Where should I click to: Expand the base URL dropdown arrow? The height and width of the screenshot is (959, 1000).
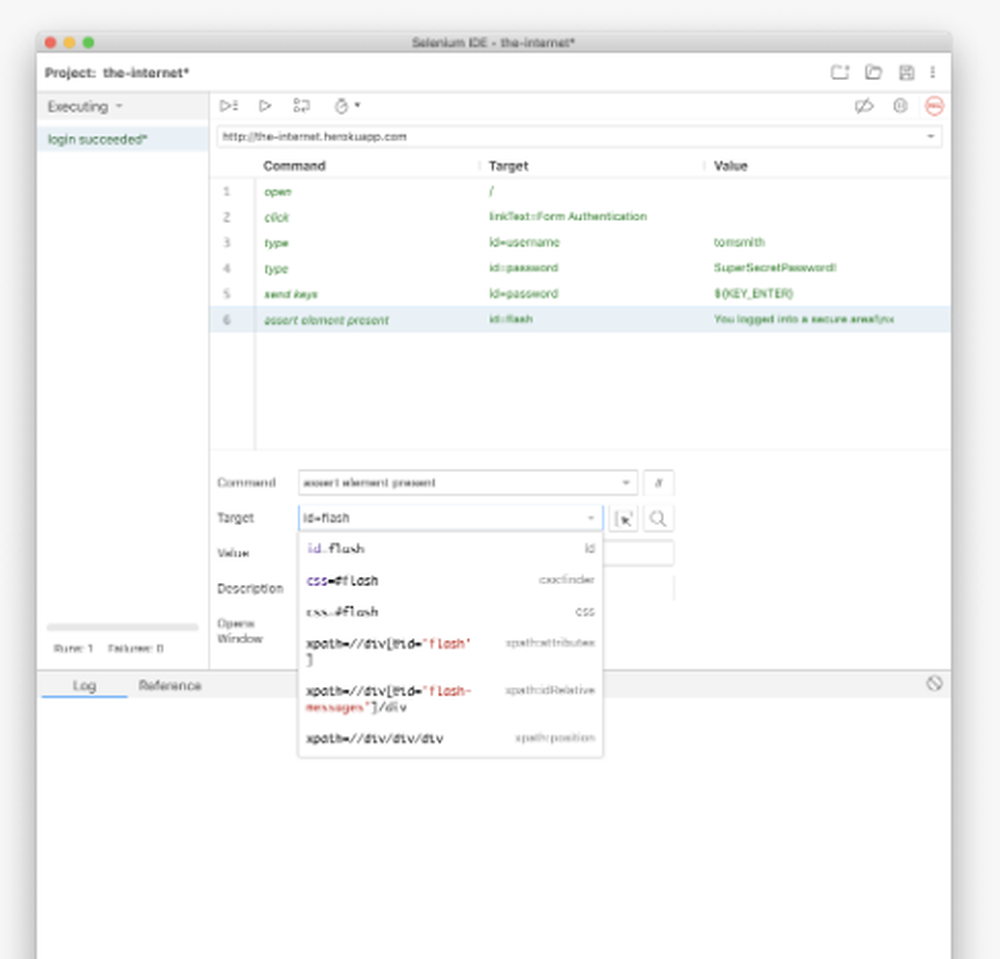(x=930, y=136)
